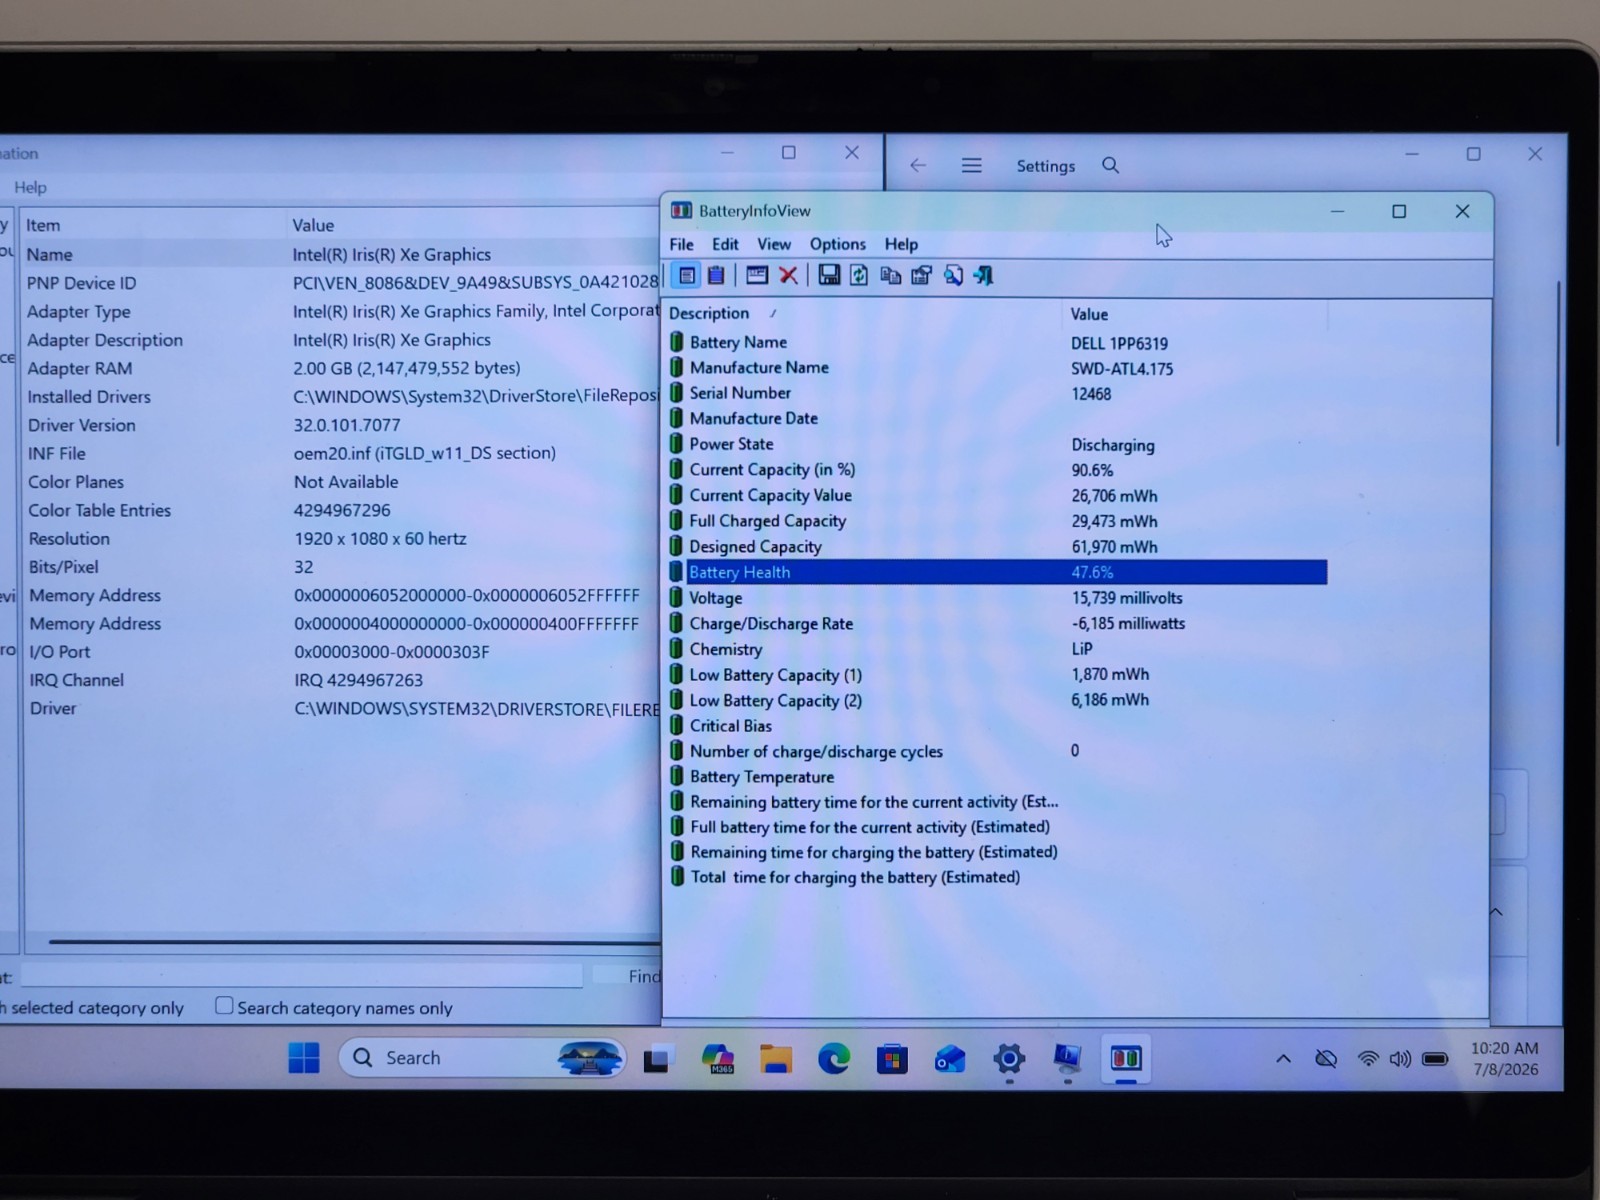Open Task View on taskbar
Viewport: 1600px width, 1200px height.
click(x=657, y=1059)
